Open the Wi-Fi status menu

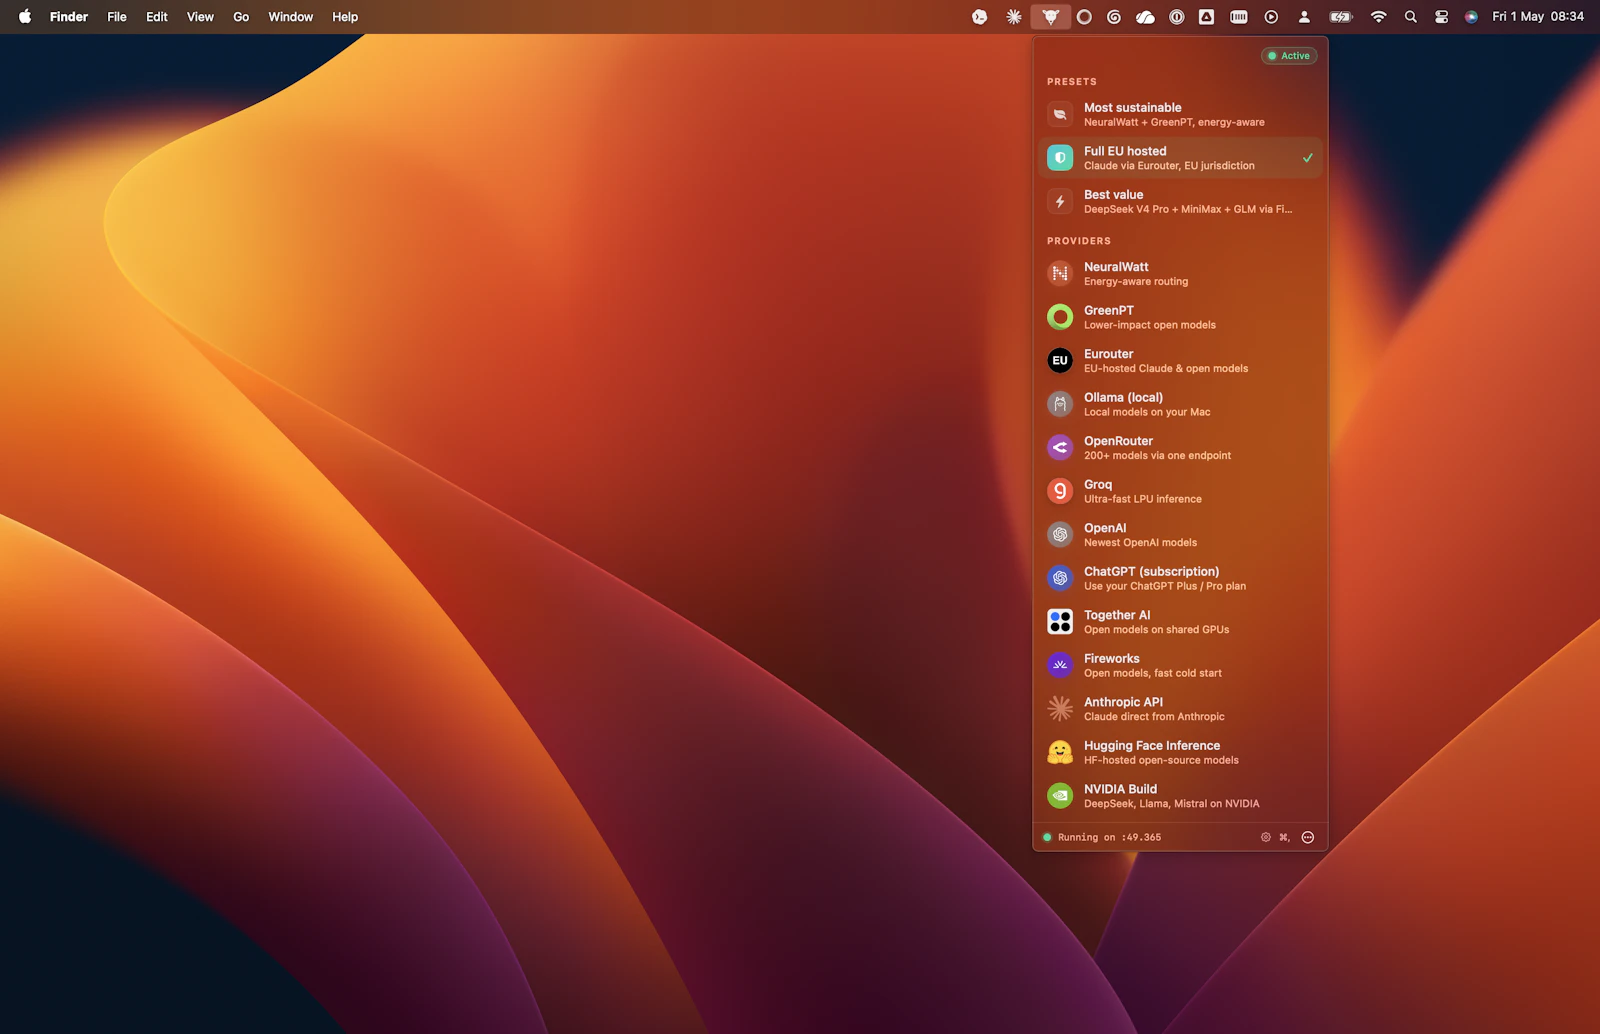(1378, 17)
